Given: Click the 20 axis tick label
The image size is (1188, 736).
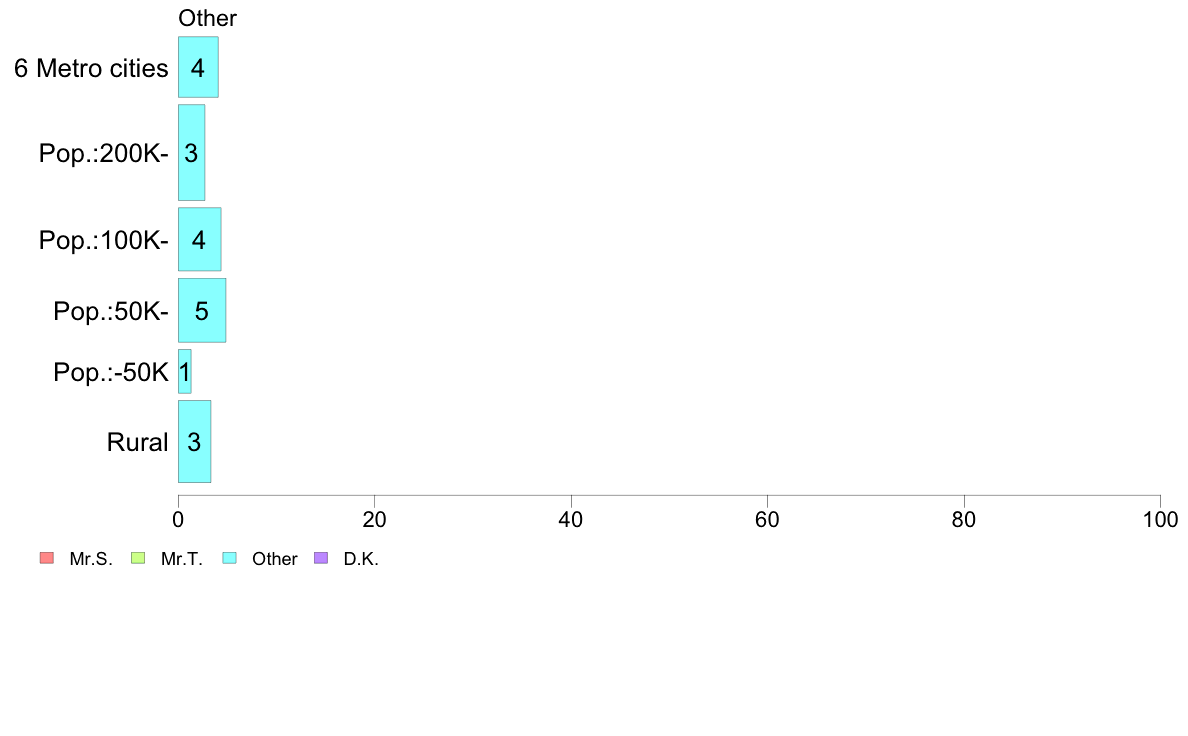Looking at the screenshot, I should [x=374, y=519].
